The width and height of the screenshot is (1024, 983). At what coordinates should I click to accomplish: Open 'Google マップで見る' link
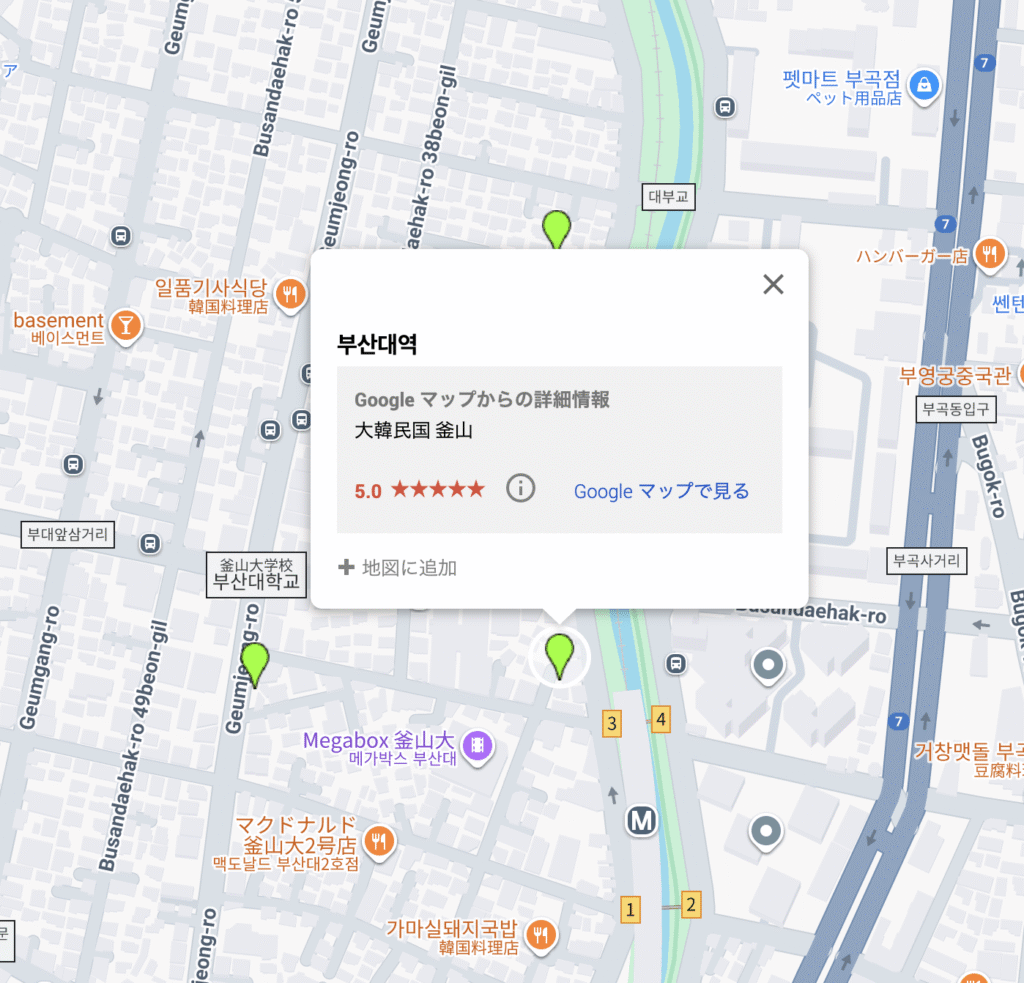pos(661,491)
